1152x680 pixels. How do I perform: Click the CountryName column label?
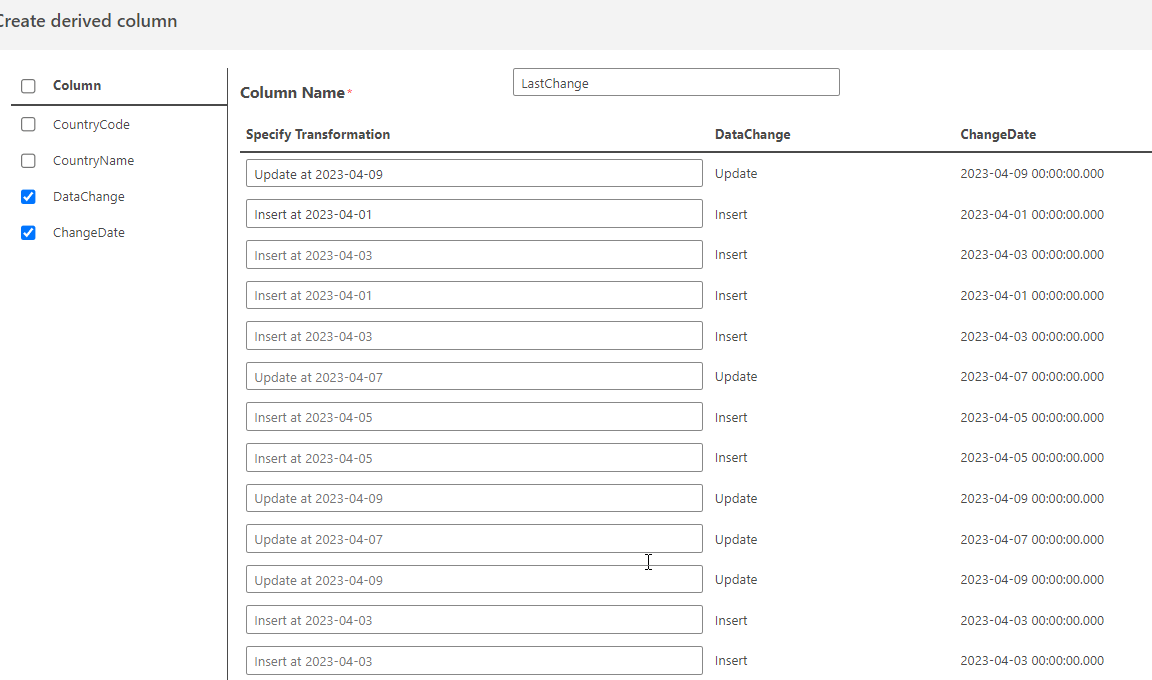pyautogui.click(x=93, y=161)
